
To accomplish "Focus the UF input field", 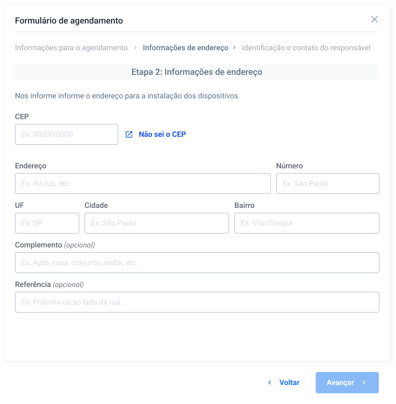I will click(47, 223).
